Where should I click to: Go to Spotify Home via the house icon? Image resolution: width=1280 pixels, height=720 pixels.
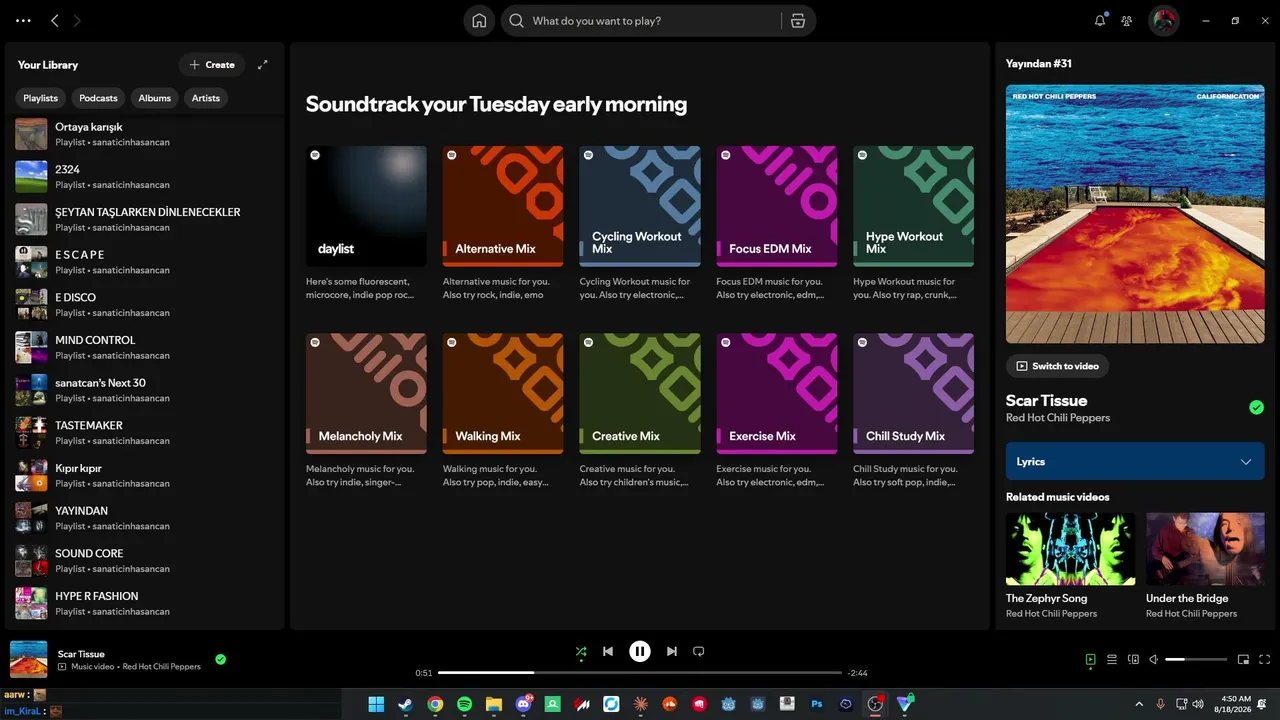479,21
